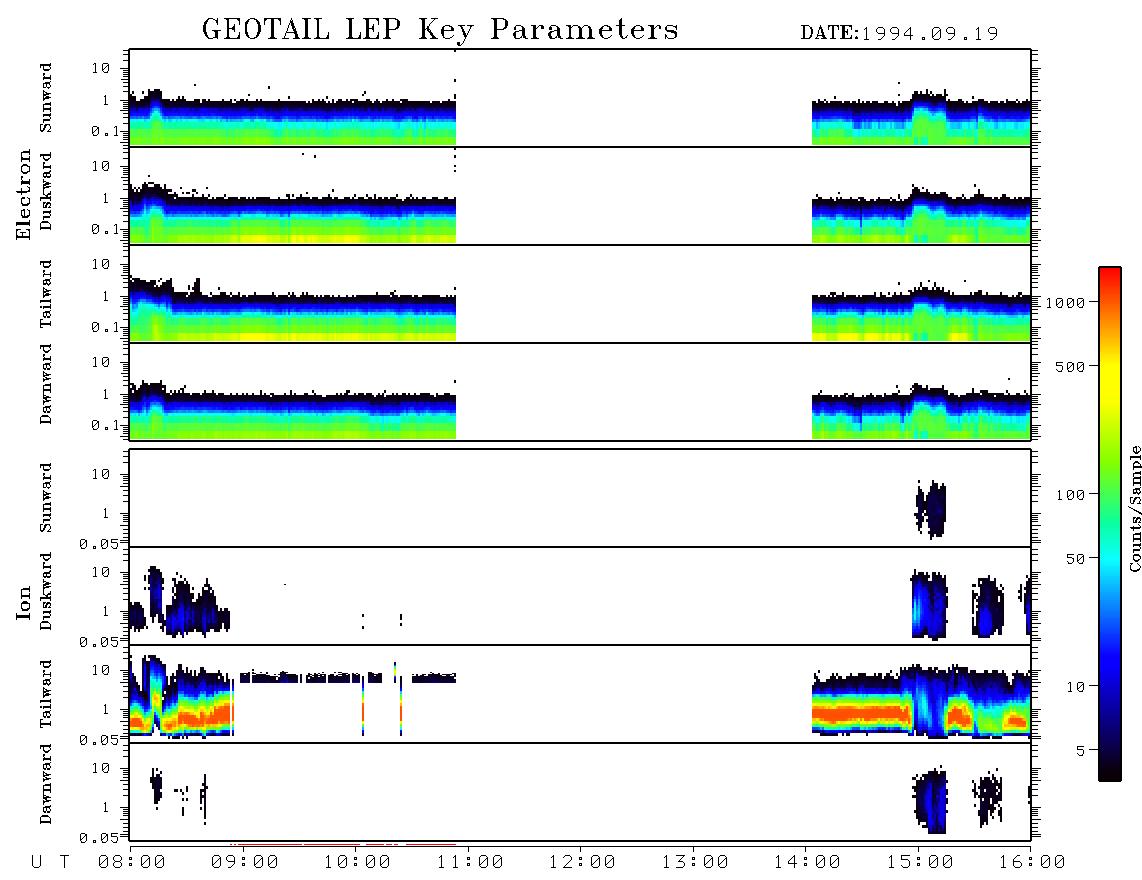Click the Electron "Tailward" panel label
The width and height of the screenshot is (1142, 880).
tap(46, 294)
